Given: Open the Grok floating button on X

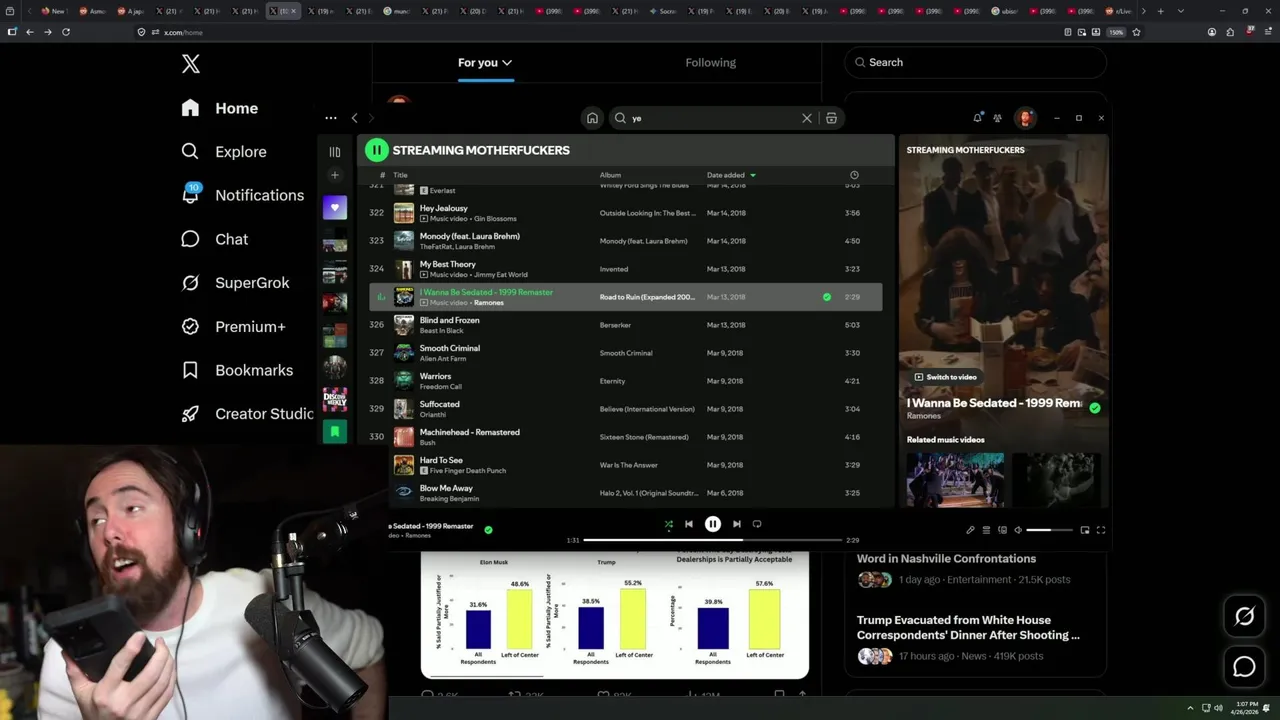Looking at the screenshot, I should point(1244,617).
